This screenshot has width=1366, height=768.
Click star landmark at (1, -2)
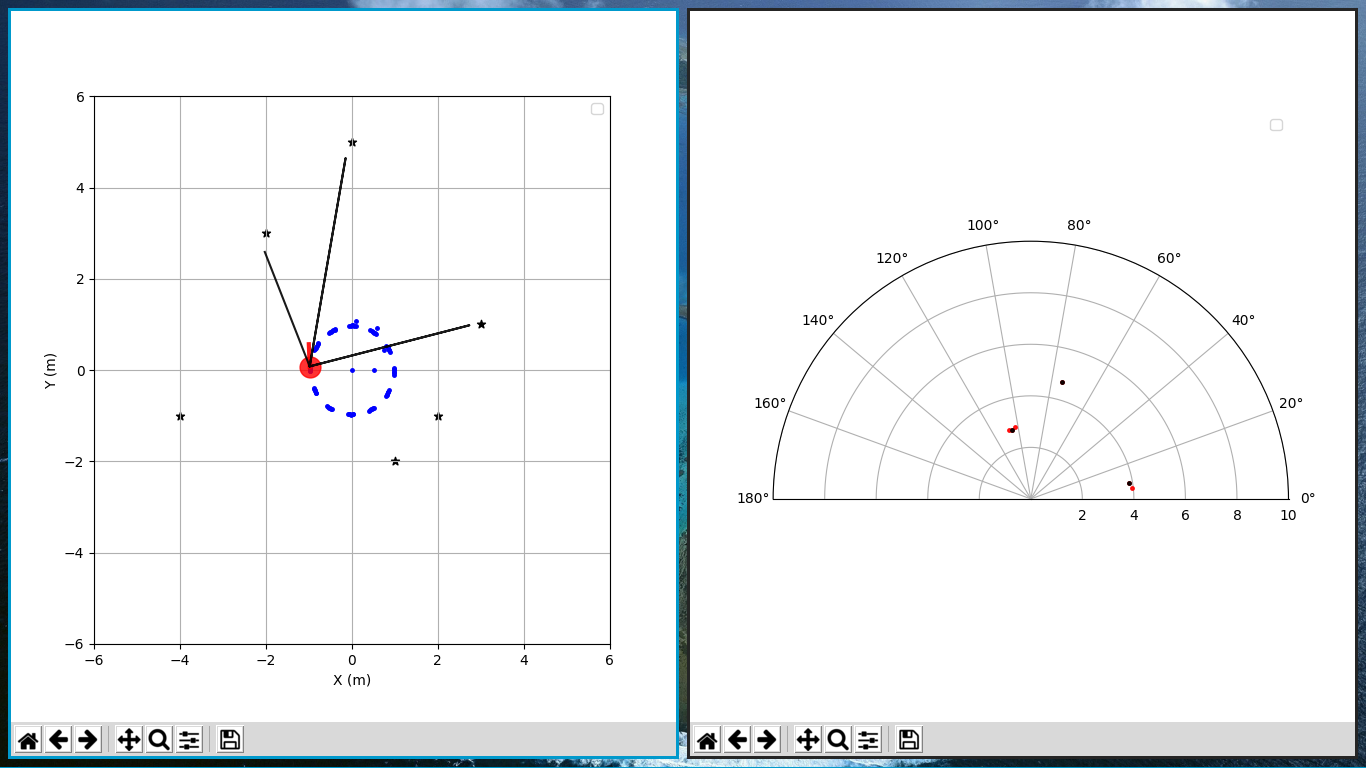pyautogui.click(x=395, y=461)
